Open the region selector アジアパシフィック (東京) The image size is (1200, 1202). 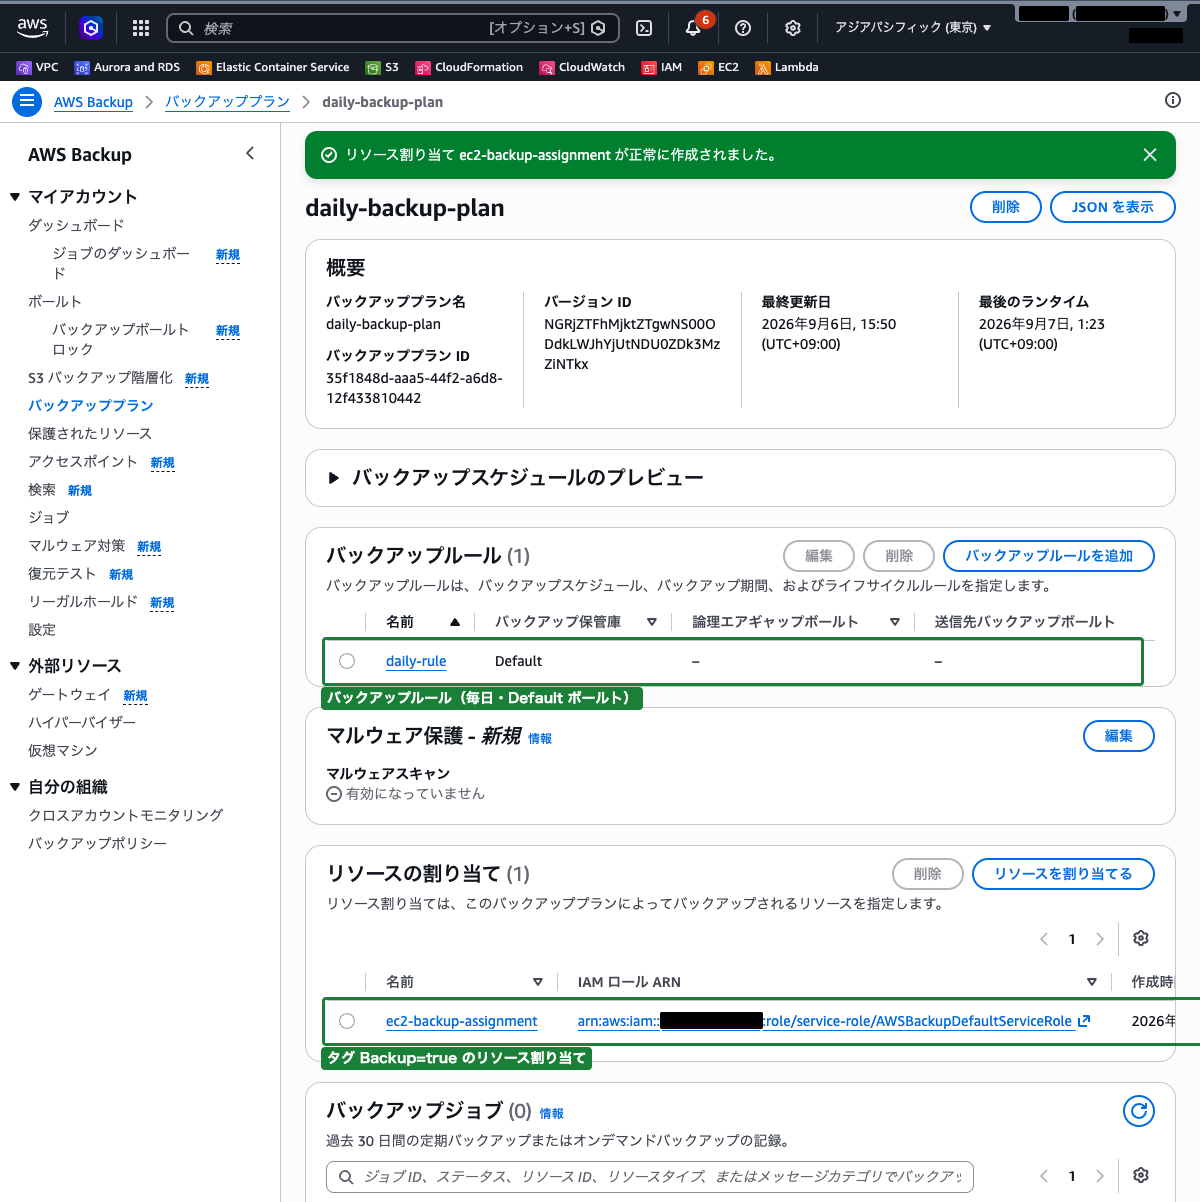pos(913,28)
